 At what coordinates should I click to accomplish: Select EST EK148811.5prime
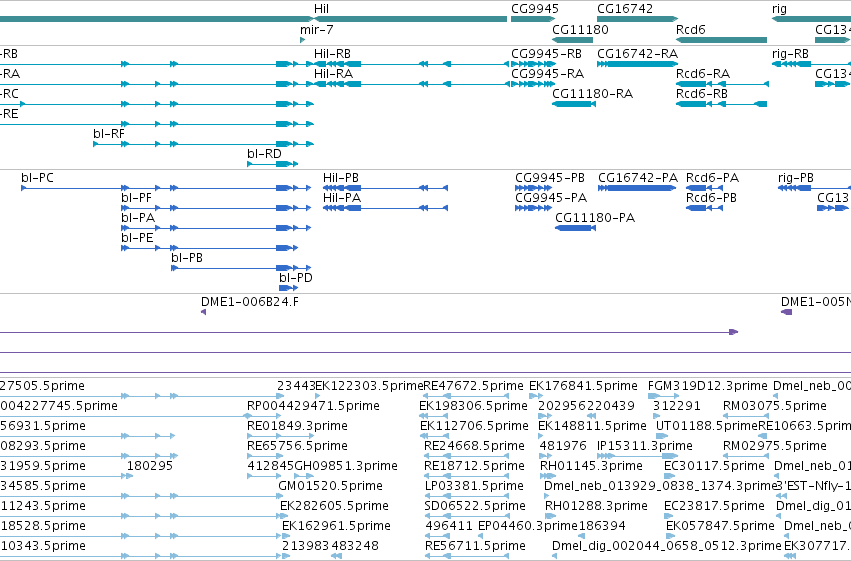coord(592,426)
